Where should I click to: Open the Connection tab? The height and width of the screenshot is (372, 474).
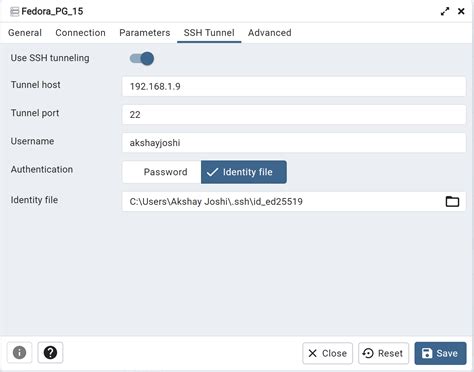(80, 33)
